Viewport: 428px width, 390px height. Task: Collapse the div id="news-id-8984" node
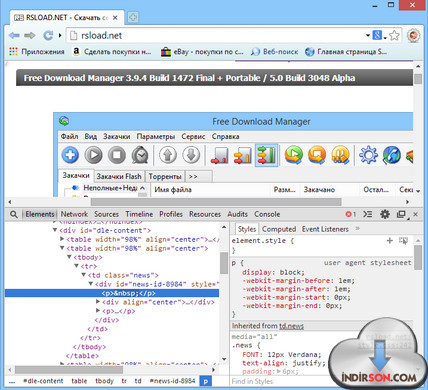[x=91, y=284]
